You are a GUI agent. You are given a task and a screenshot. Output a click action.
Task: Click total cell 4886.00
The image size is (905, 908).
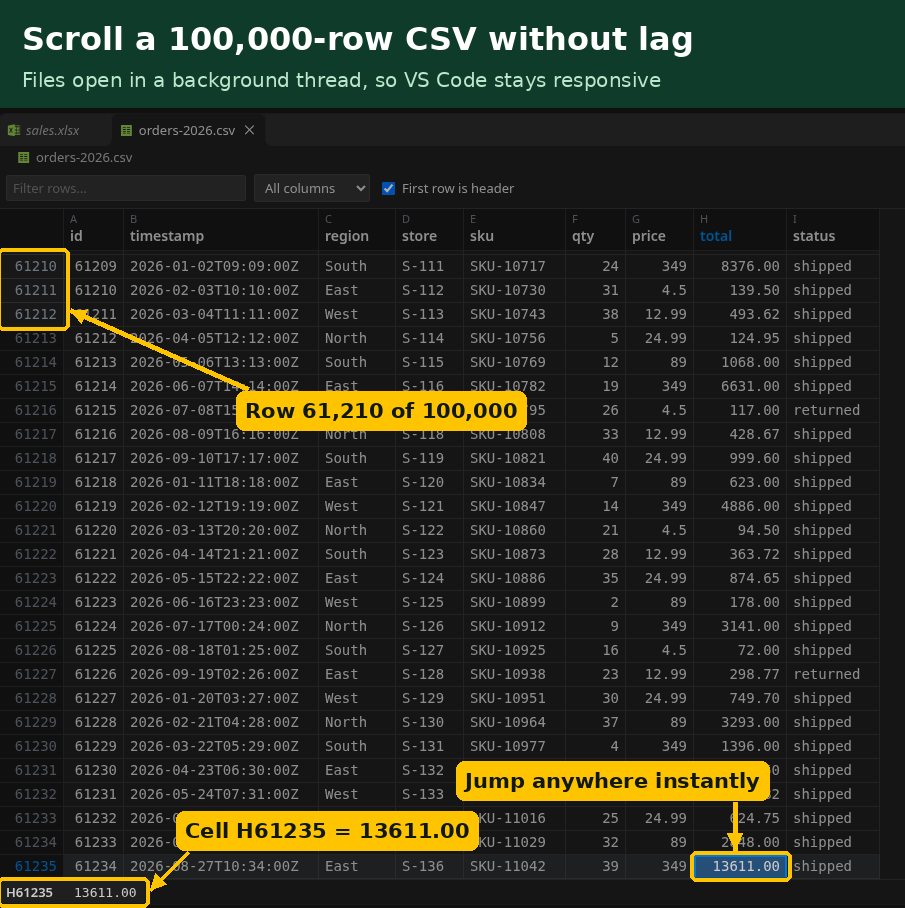click(741, 506)
